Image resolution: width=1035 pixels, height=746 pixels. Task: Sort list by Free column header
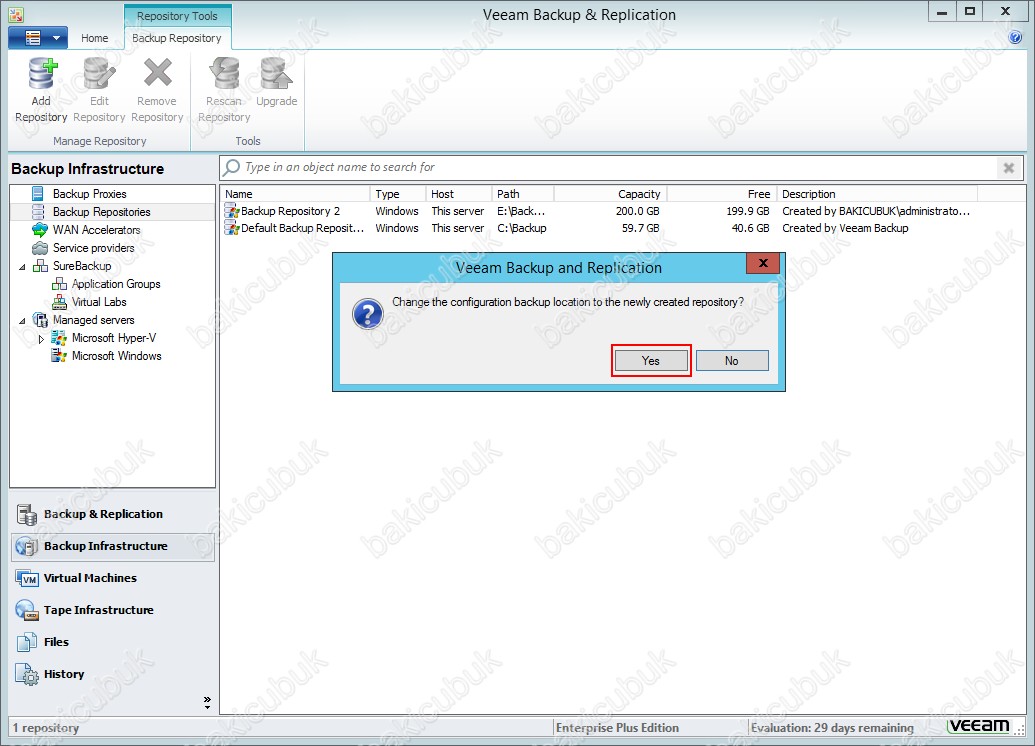click(722, 194)
